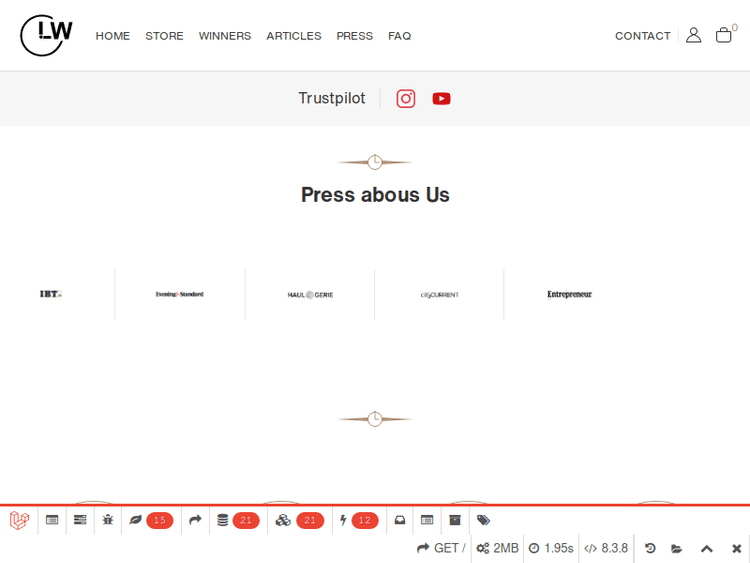Open the Instagram profile icon
This screenshot has width=750, height=563.
[405, 98]
